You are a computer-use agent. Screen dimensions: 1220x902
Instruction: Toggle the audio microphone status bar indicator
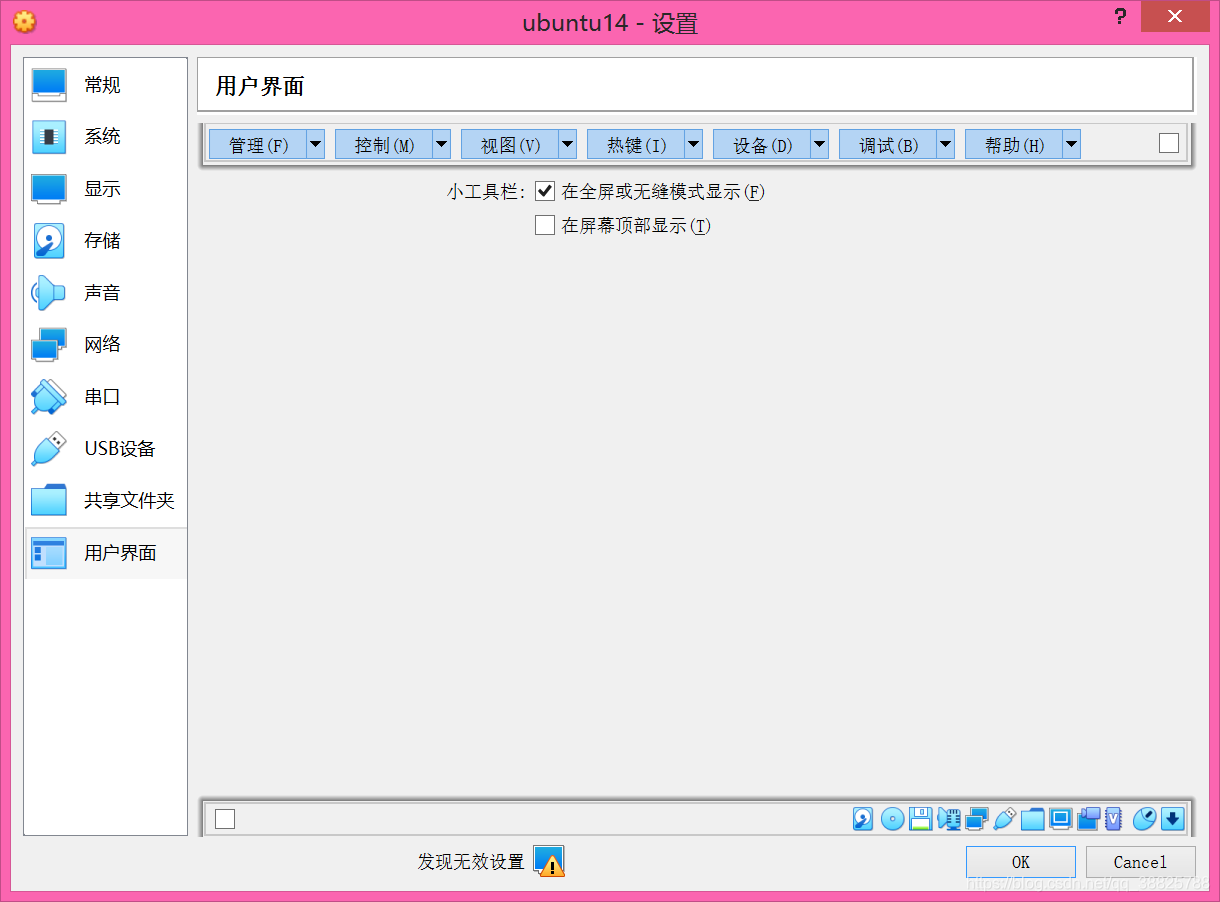coord(948,819)
